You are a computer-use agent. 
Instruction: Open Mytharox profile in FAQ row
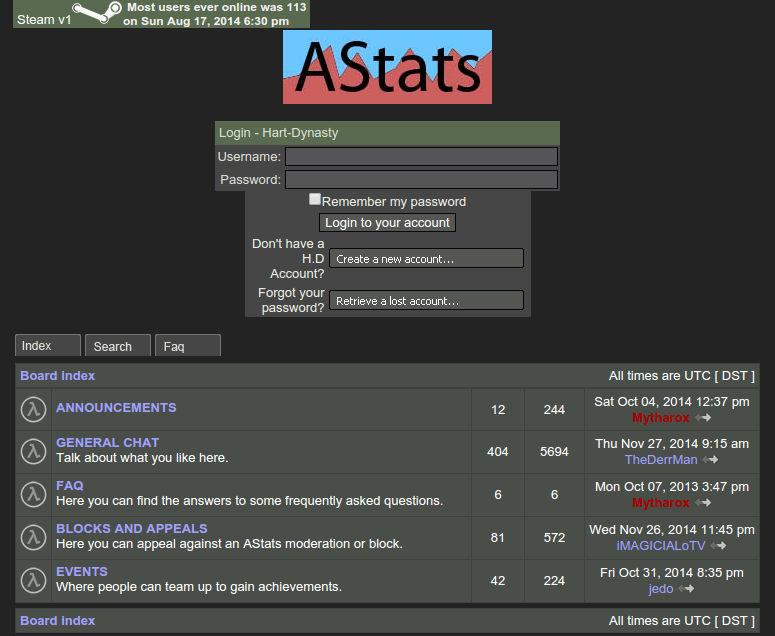pos(660,503)
